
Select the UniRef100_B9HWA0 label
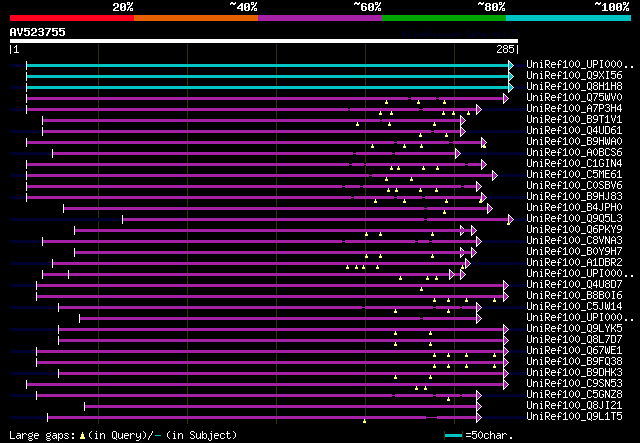[x=574, y=142]
